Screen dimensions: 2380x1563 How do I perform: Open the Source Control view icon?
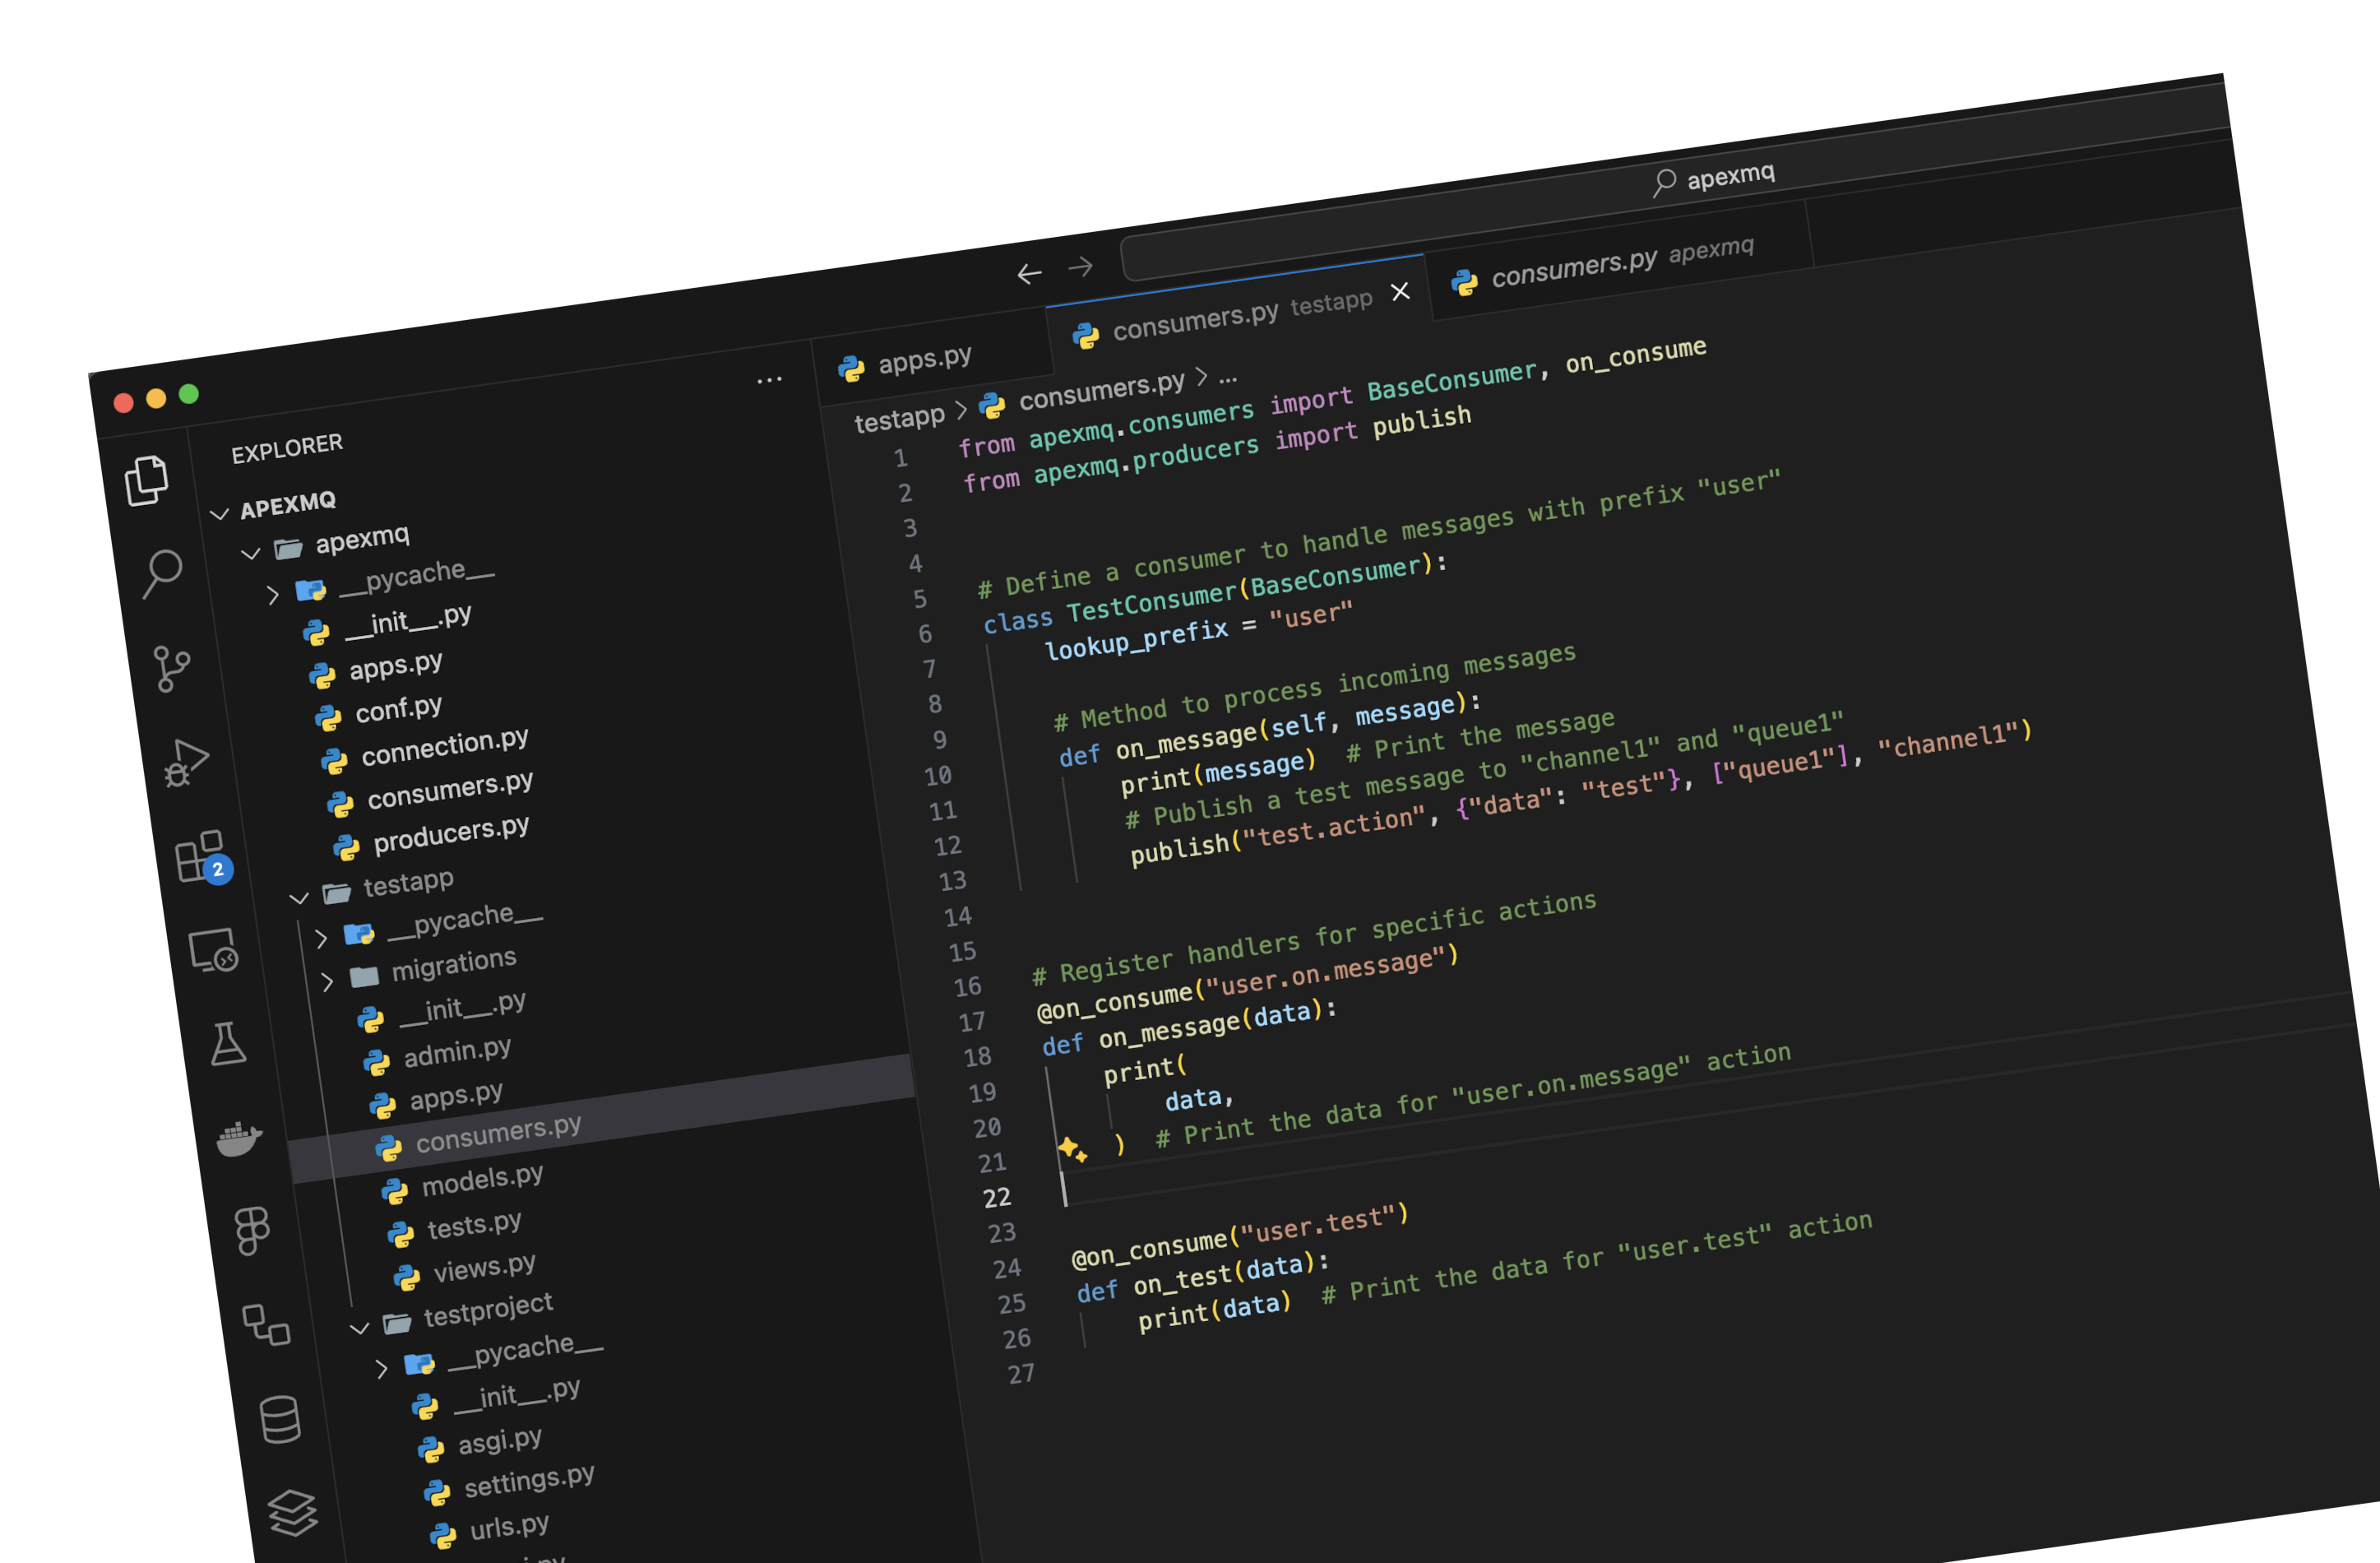[x=172, y=667]
